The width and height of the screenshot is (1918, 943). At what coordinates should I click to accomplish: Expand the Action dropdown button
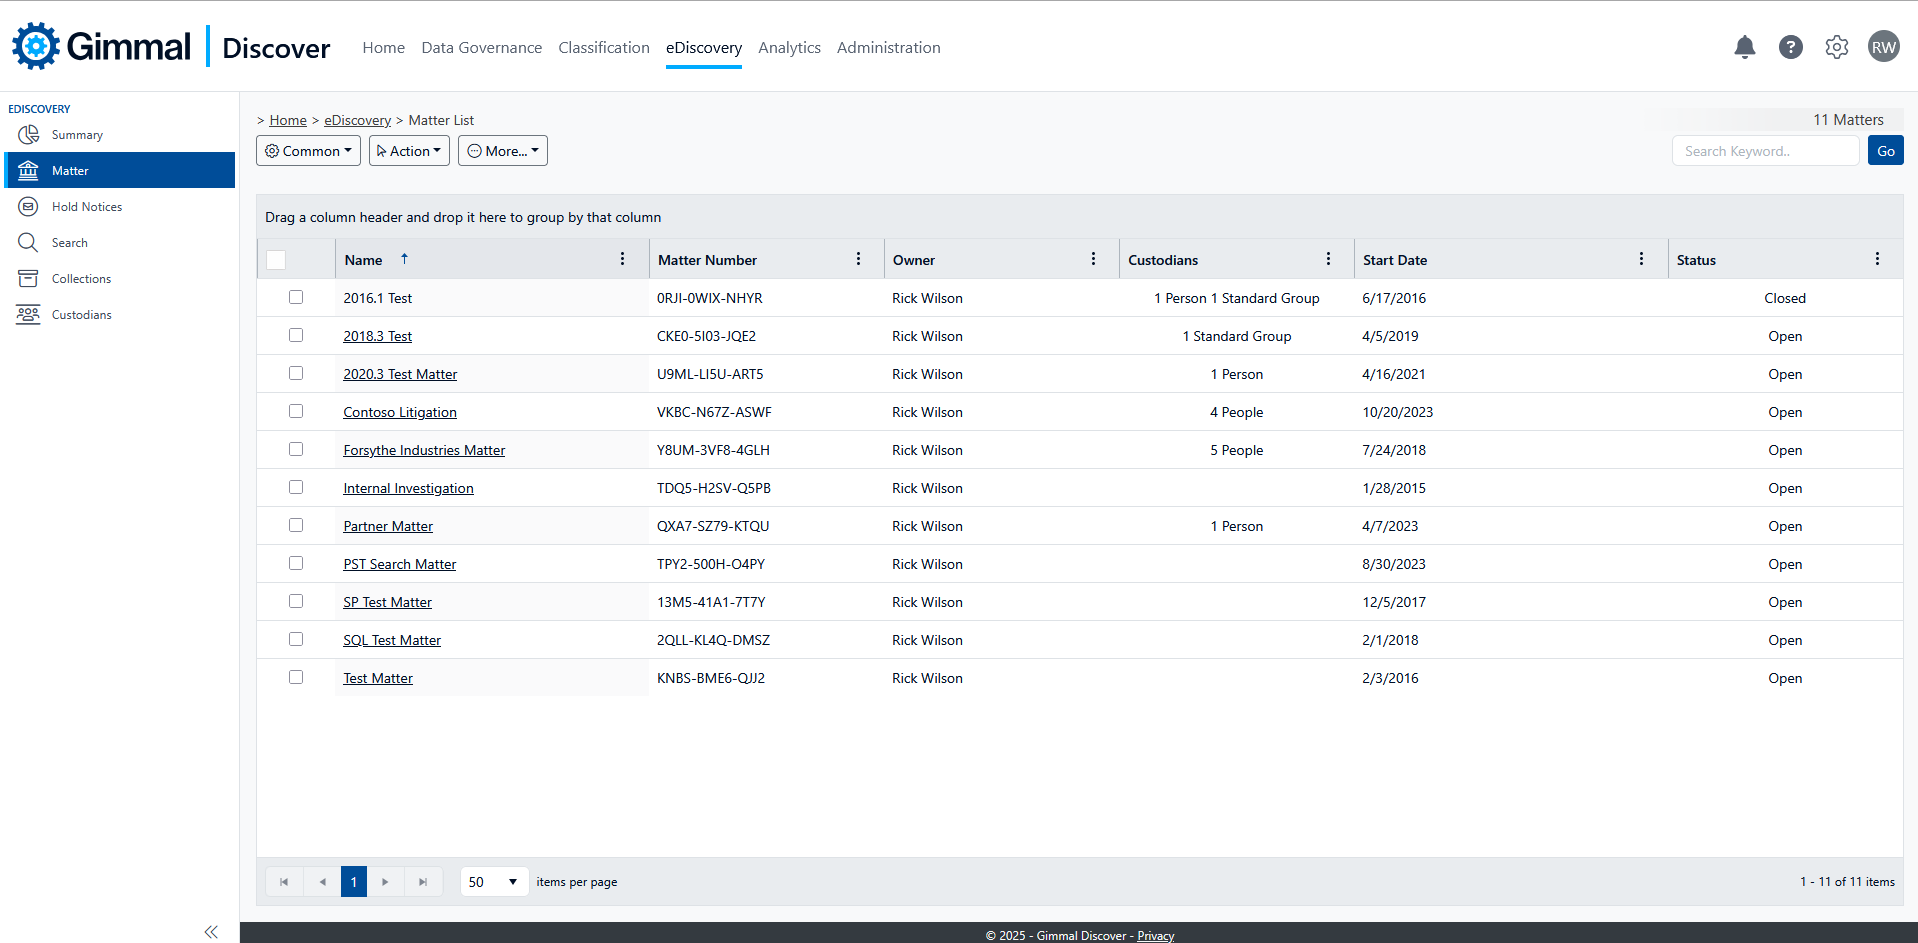coord(409,151)
